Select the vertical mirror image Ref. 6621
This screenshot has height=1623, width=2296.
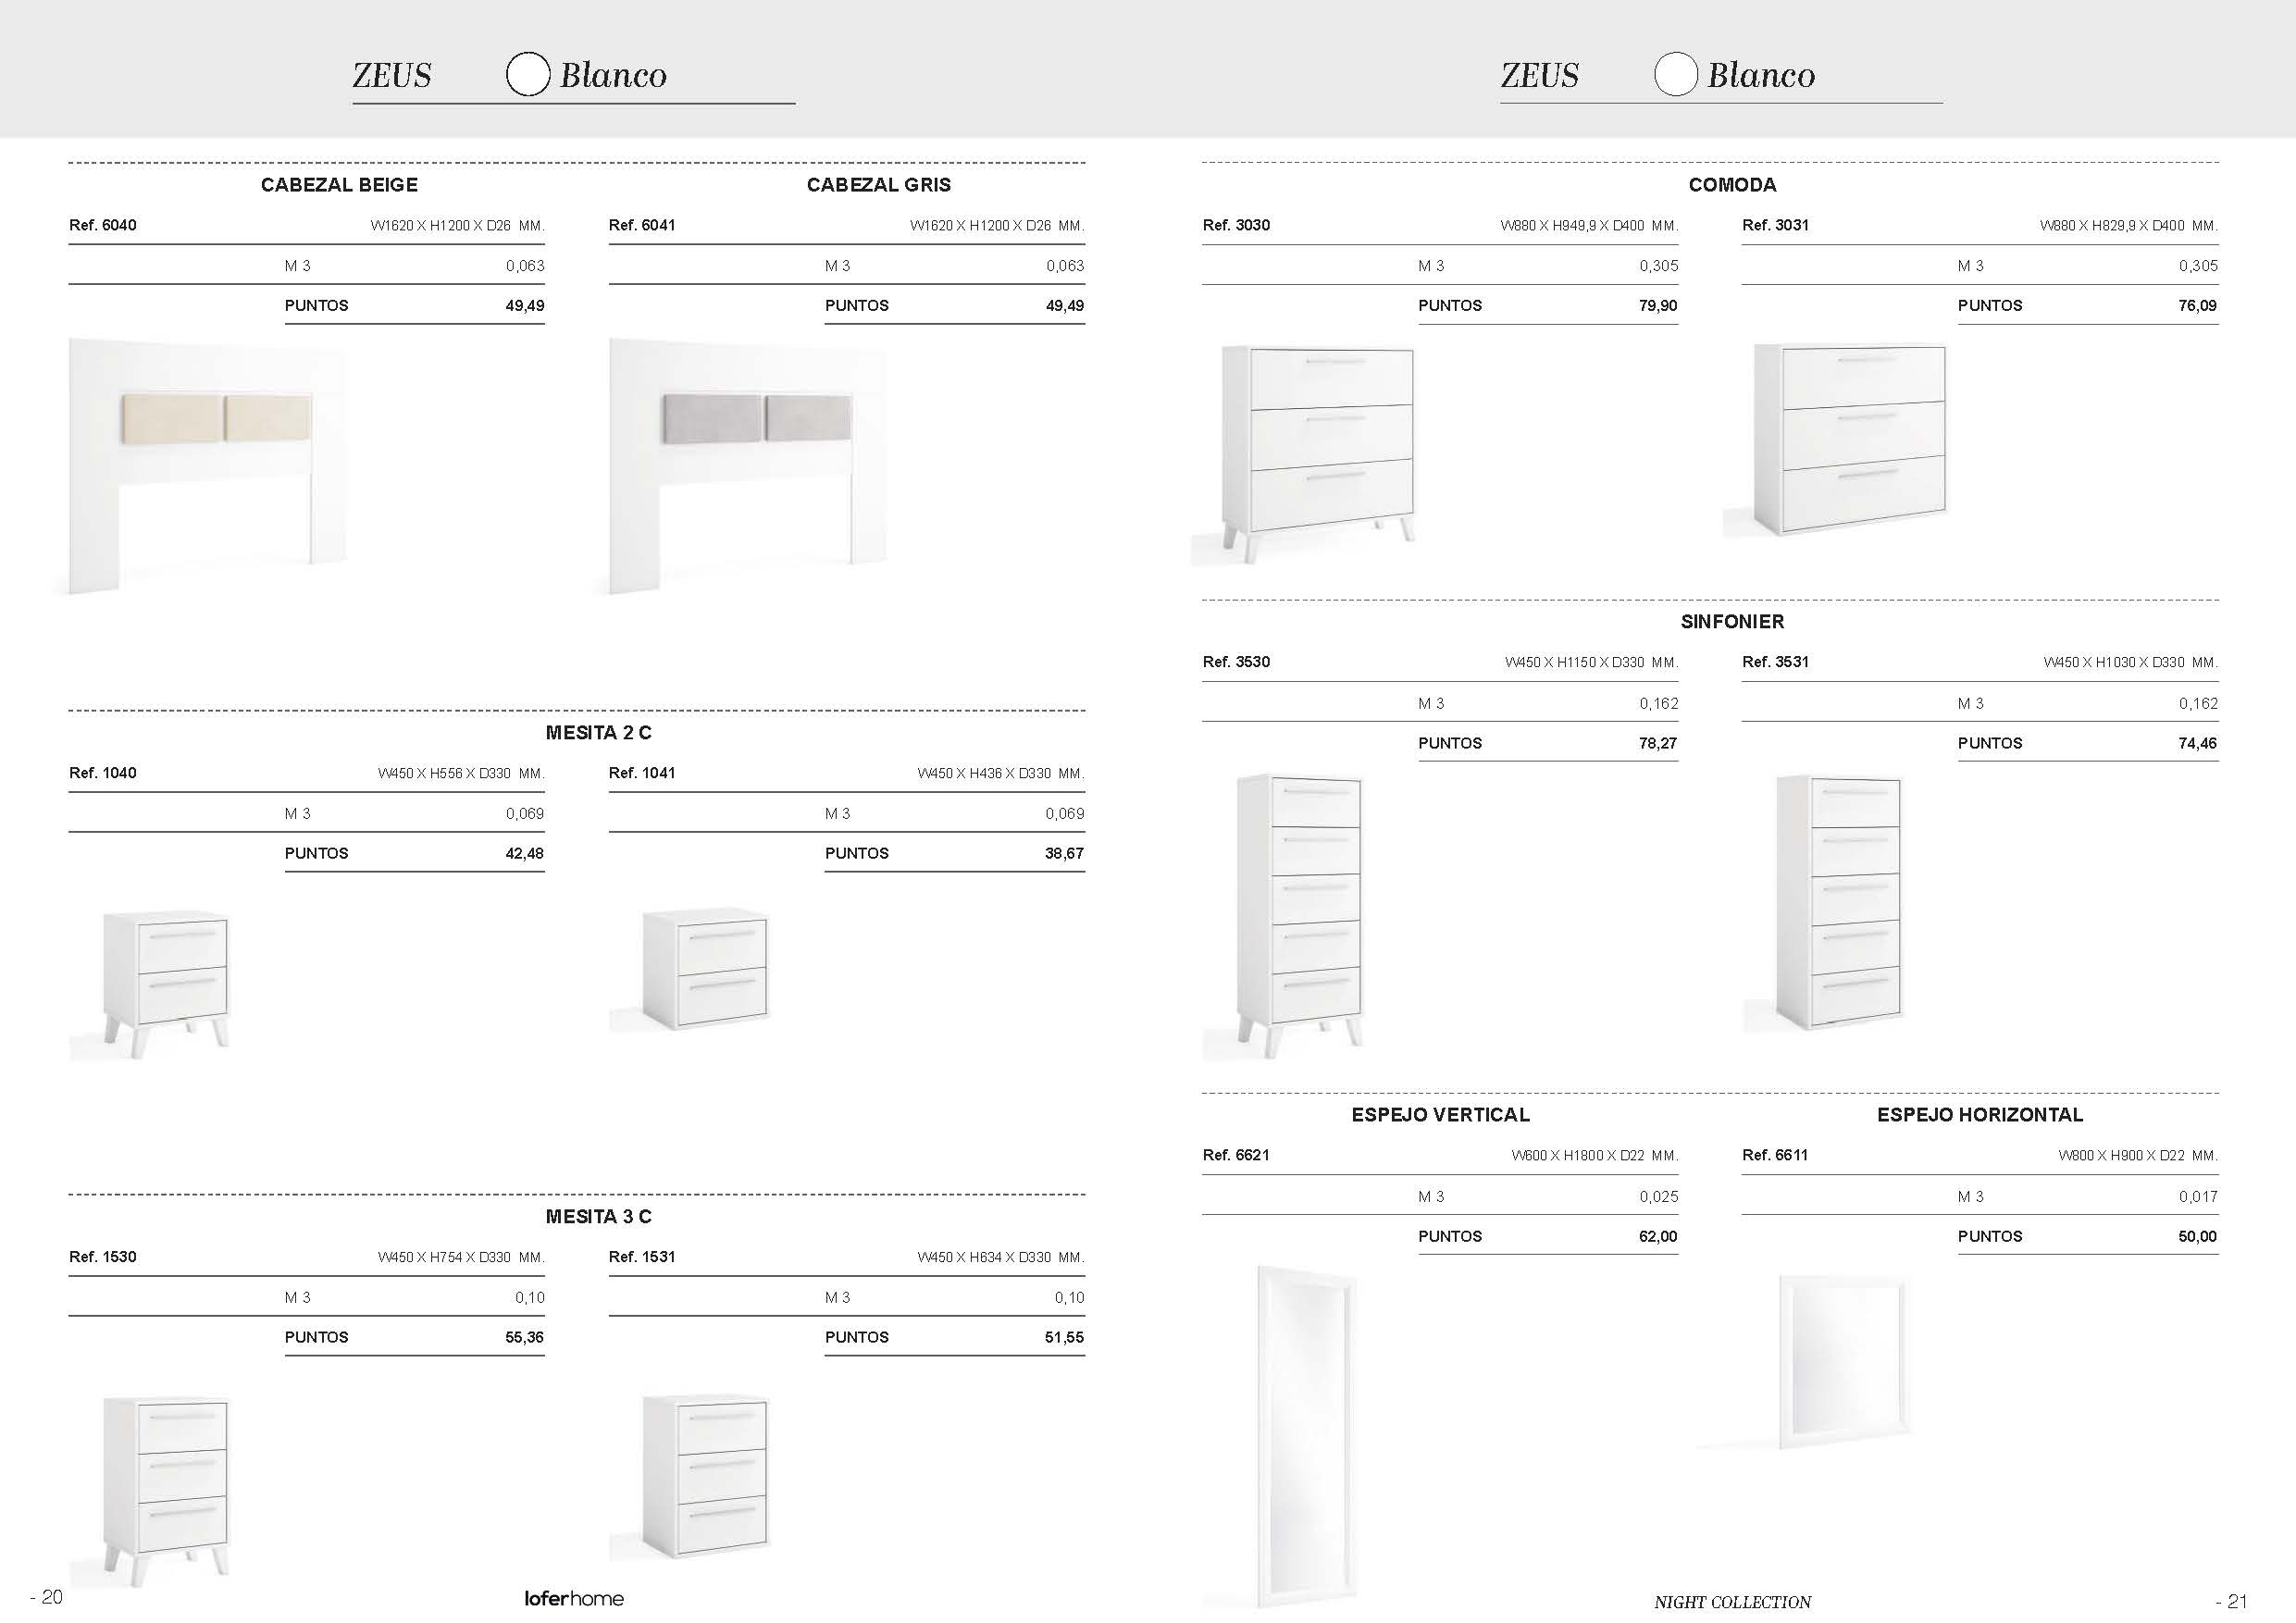1307,1436
